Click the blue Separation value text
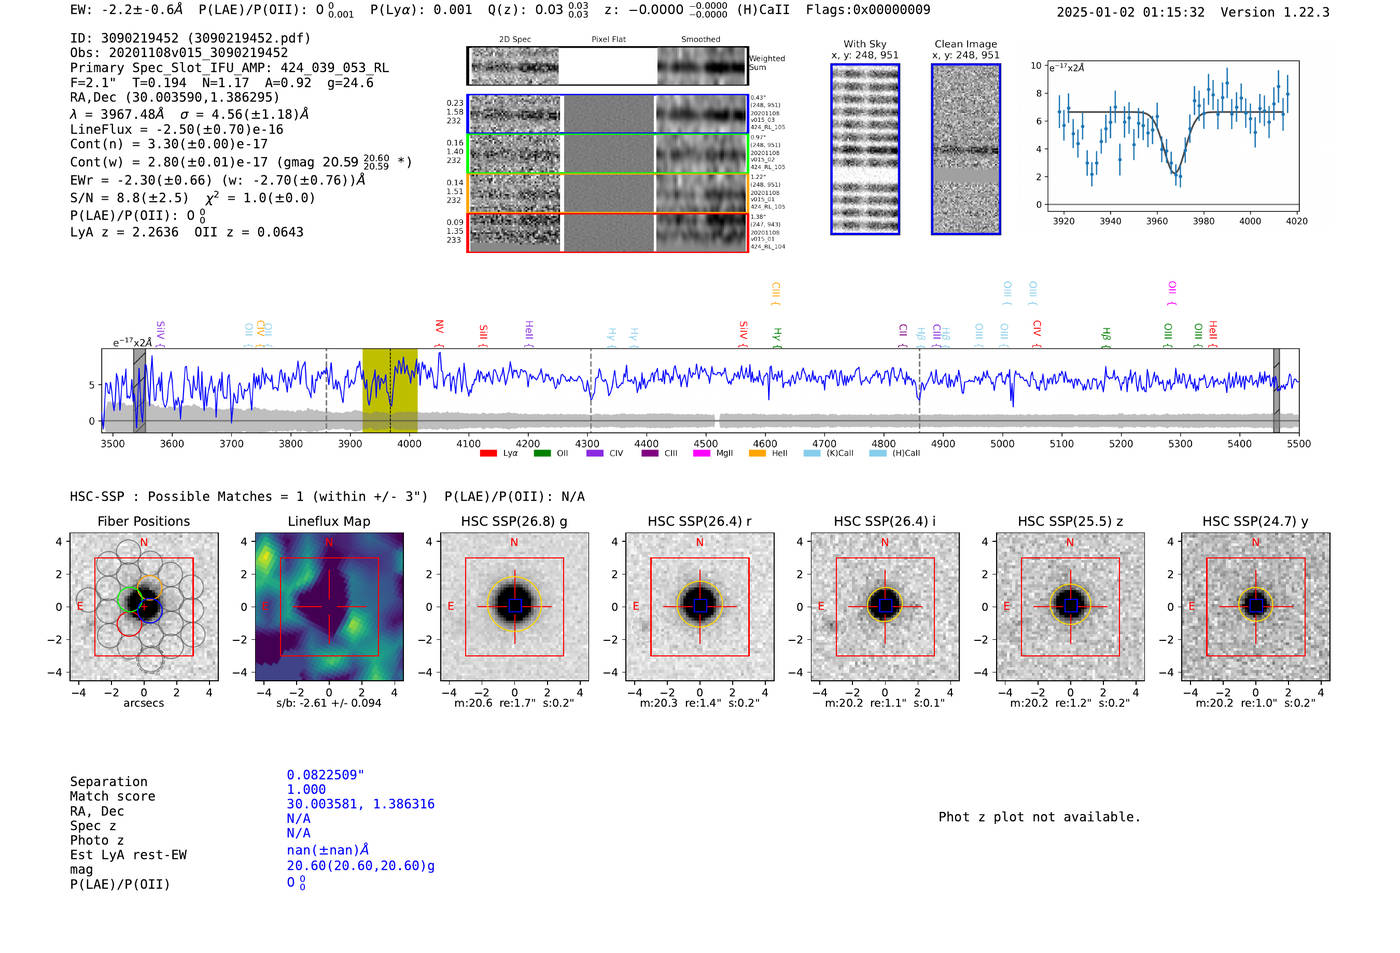Image resolution: width=1400 pixels, height=953 pixels. 326,775
